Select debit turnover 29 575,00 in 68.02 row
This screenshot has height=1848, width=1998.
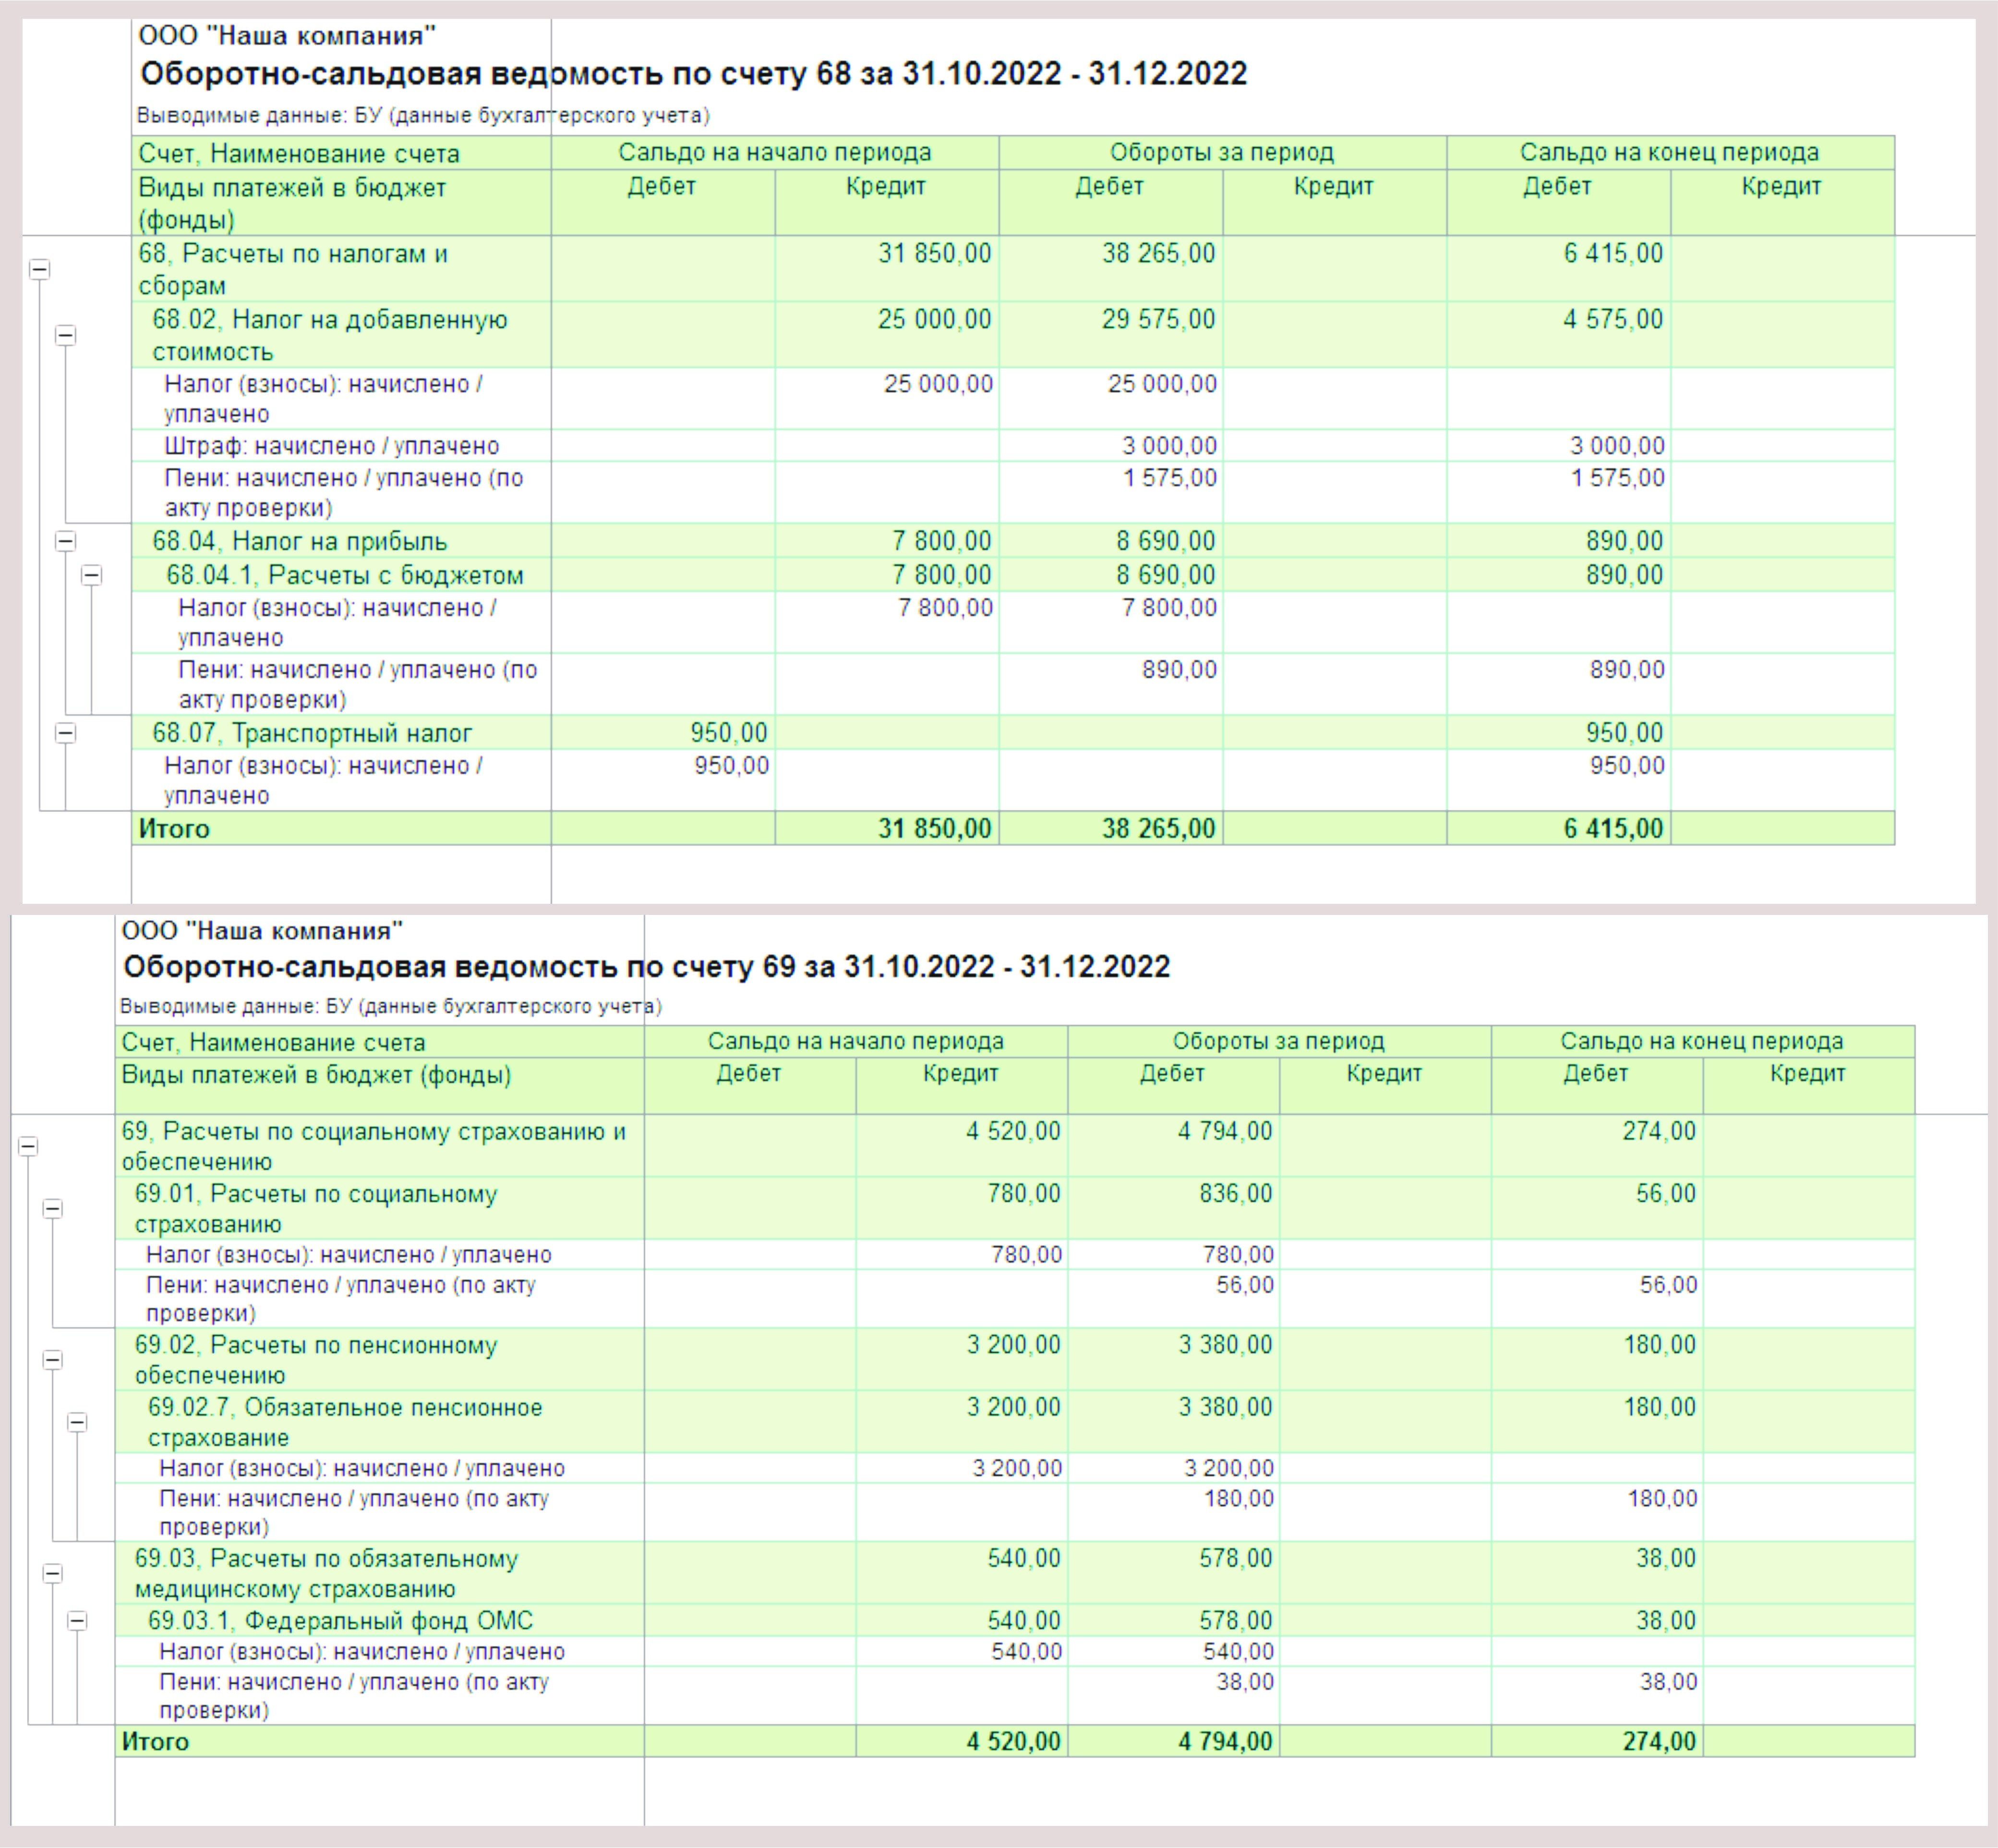[1159, 319]
